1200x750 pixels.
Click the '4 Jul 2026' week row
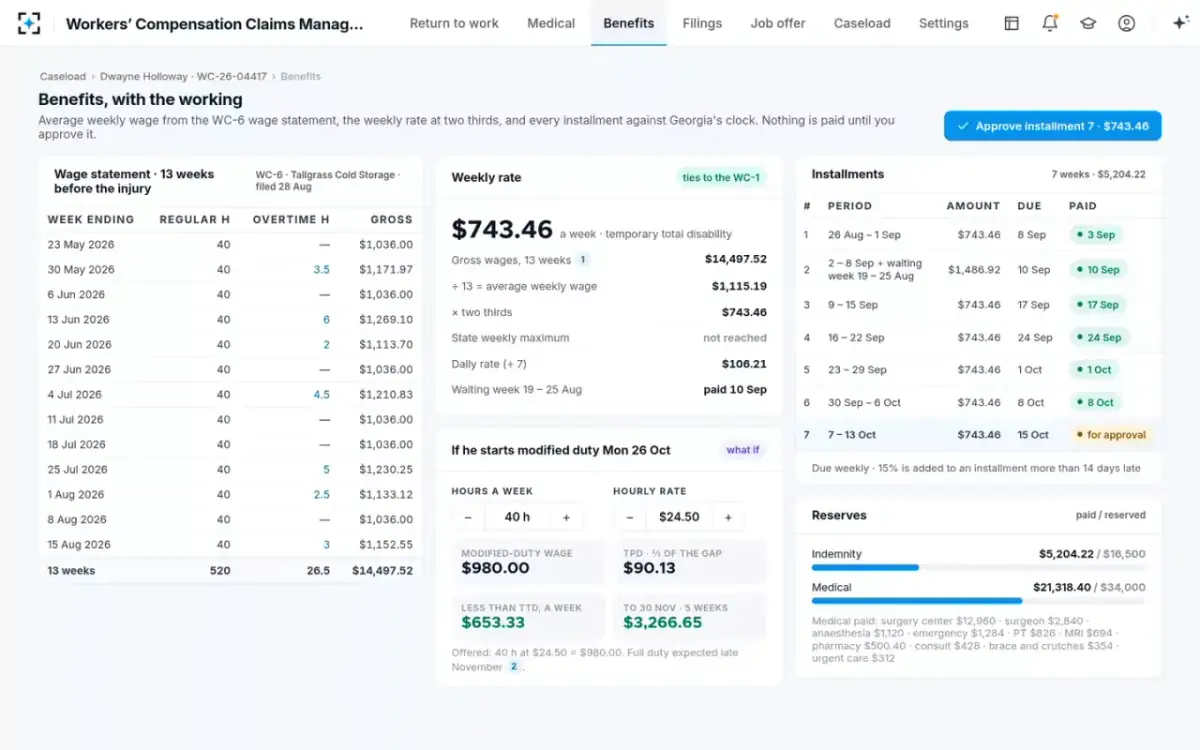pyautogui.click(x=230, y=395)
